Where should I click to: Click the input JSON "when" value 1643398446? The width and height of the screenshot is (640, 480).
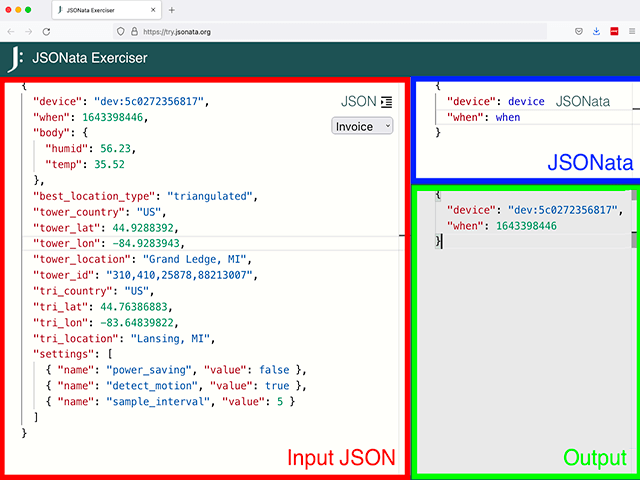[113, 118]
